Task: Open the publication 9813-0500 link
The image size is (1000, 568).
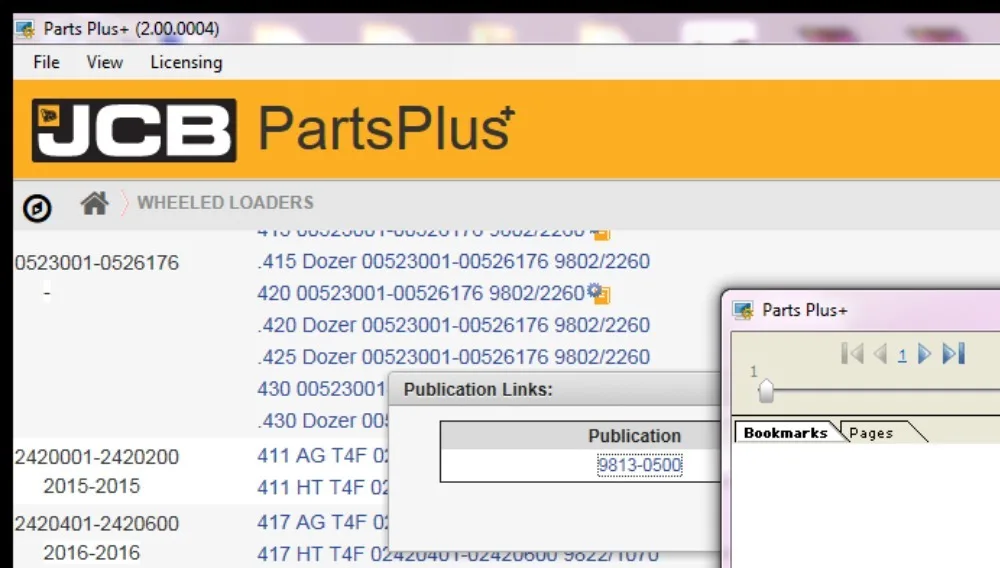Action: tap(640, 465)
